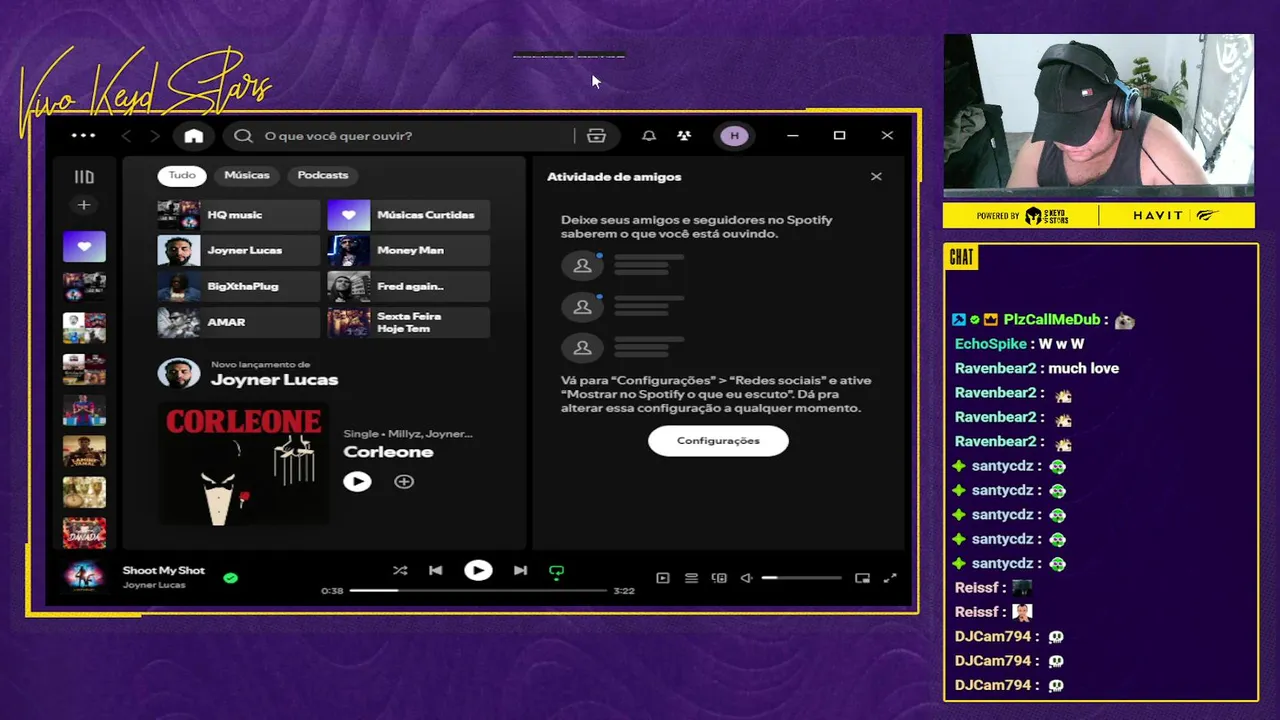
Task: Click Joyner Lucas round avatar
Action: [179, 374]
